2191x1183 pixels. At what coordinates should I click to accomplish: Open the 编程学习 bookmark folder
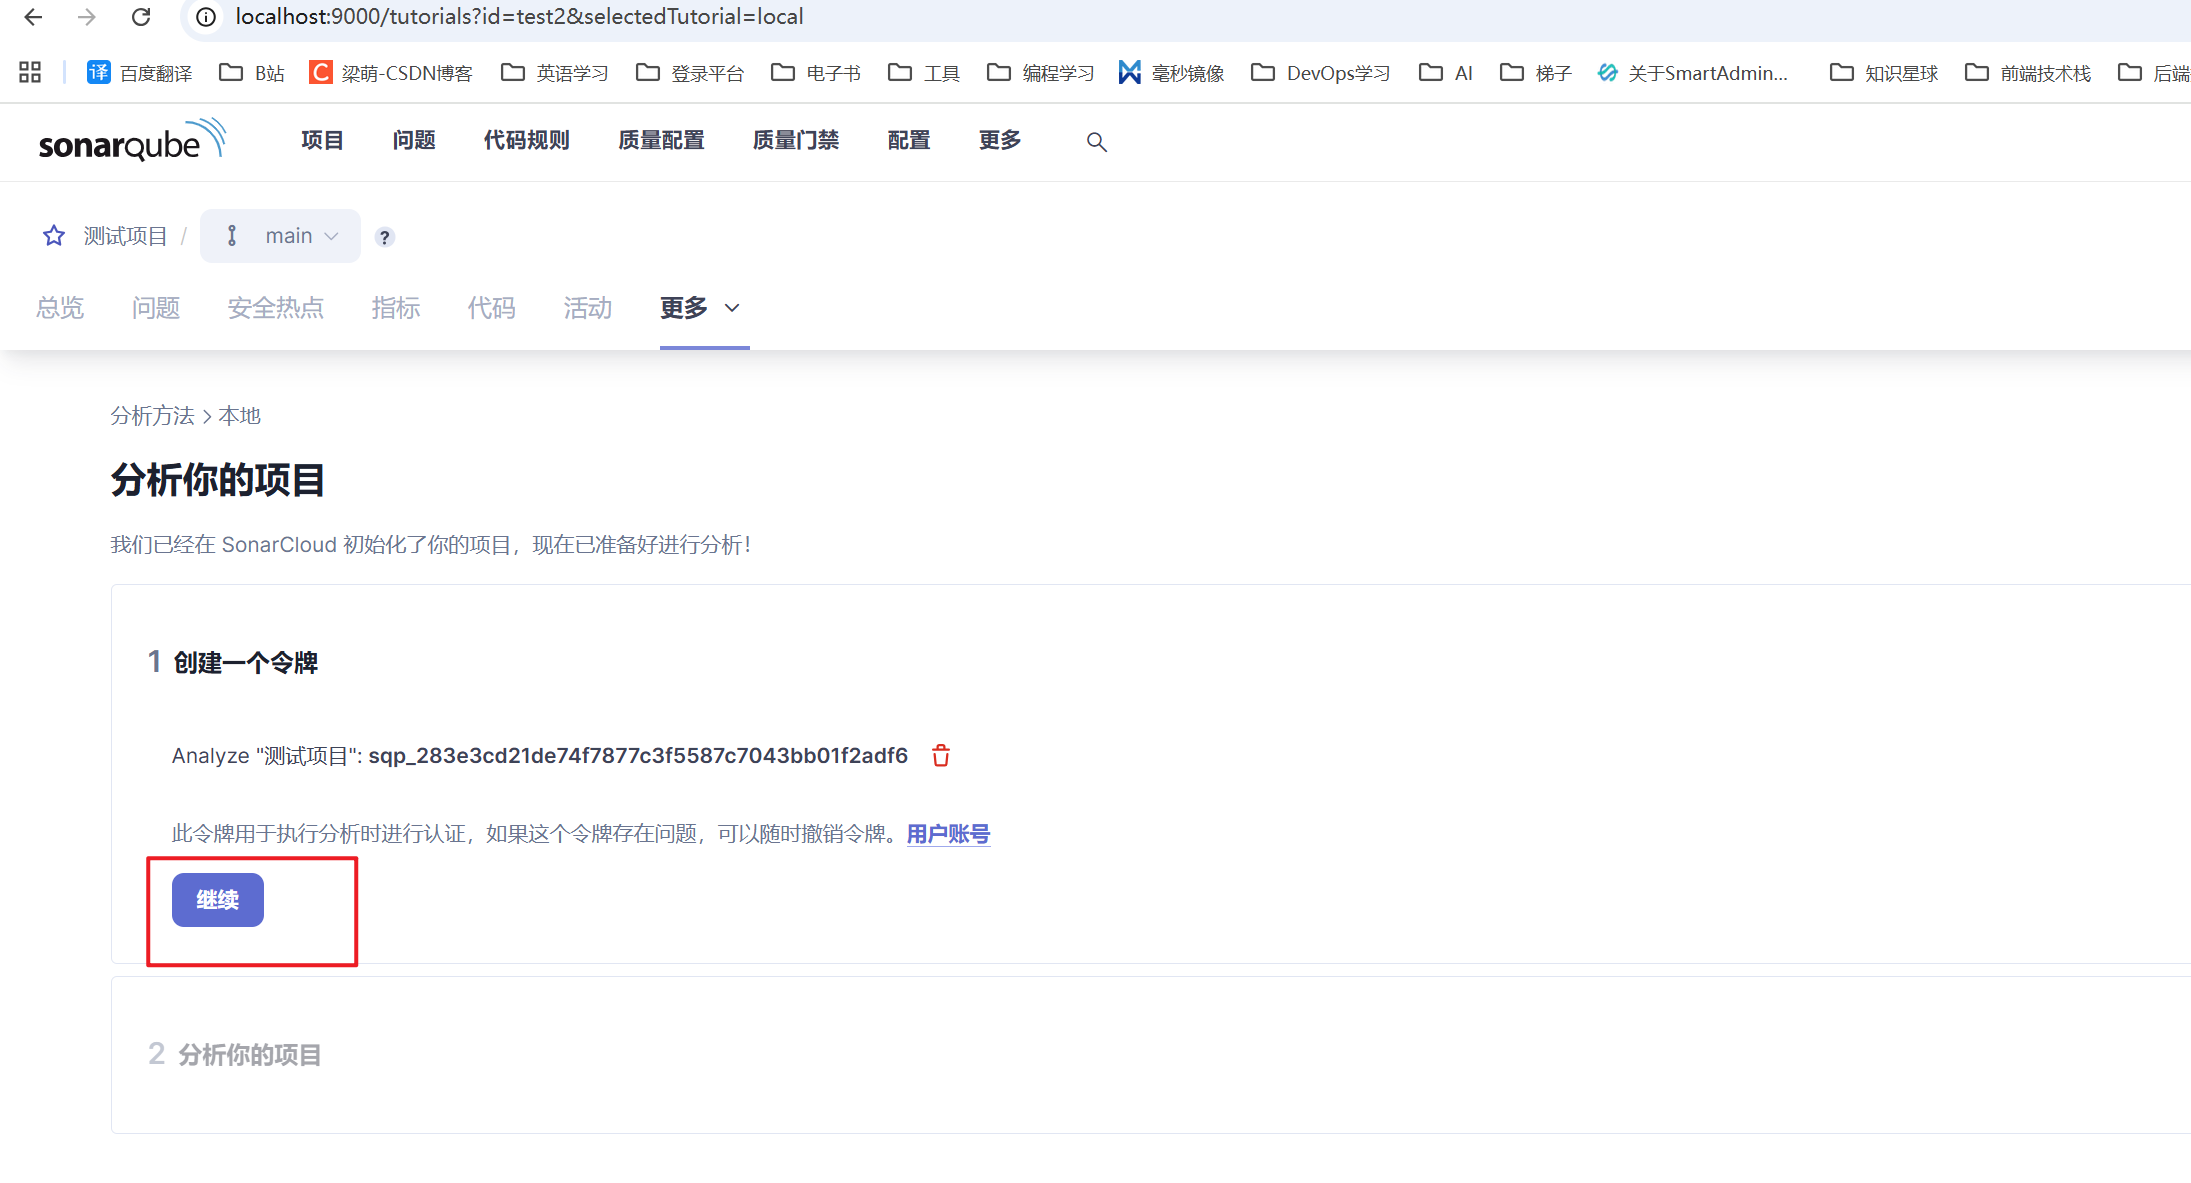click(x=1040, y=73)
